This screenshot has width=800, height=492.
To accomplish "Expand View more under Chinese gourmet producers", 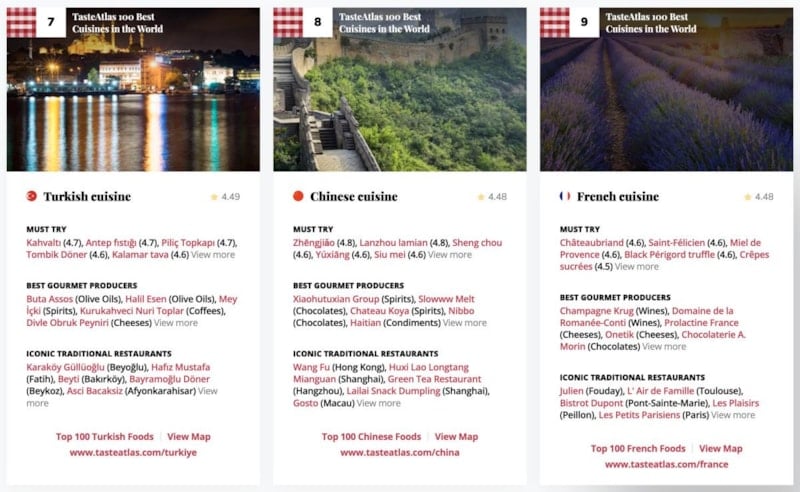I will (465, 323).
